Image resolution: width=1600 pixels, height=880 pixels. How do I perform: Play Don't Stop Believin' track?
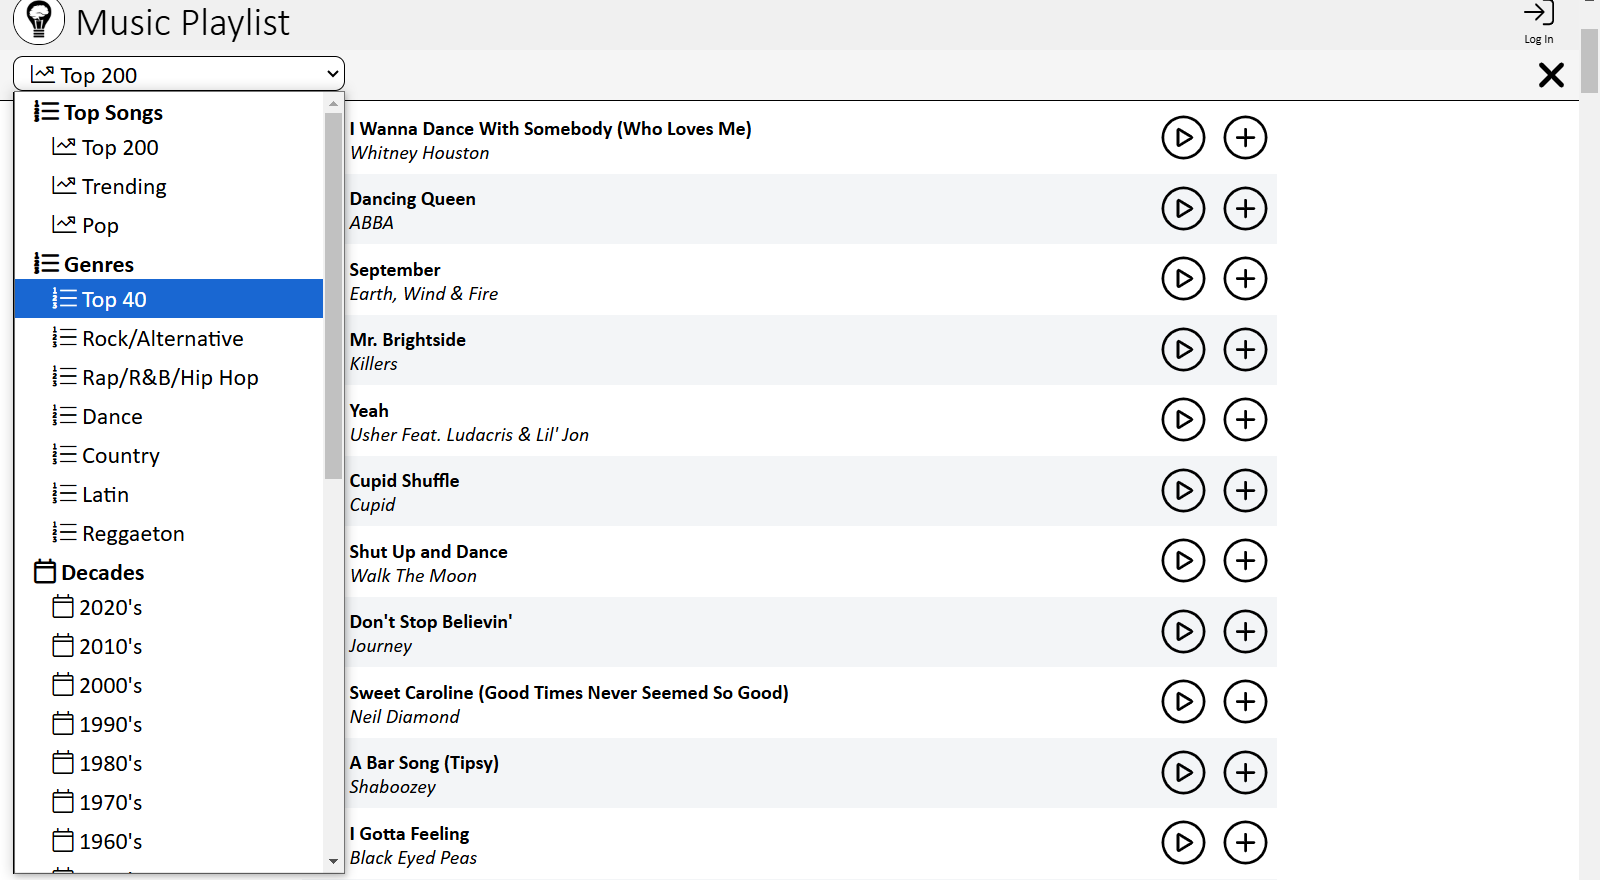(1183, 631)
